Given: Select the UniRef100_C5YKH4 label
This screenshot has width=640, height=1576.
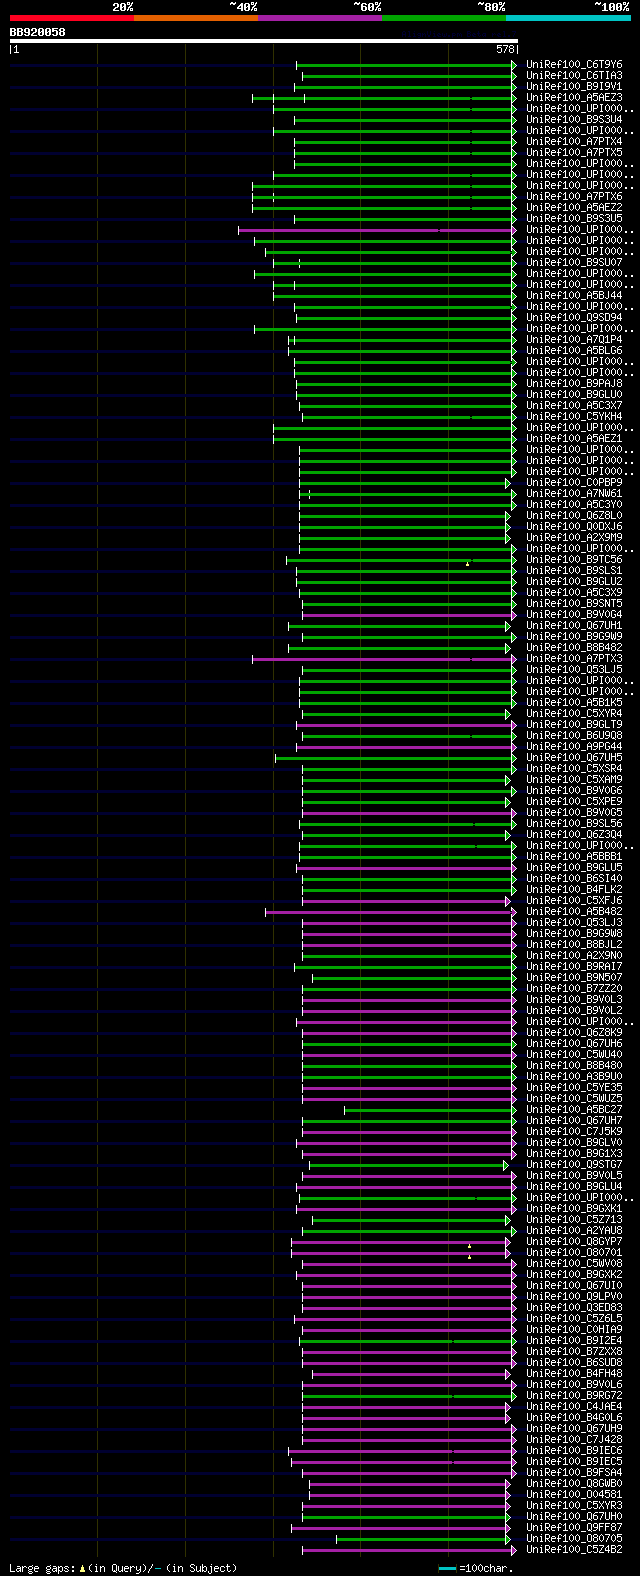Looking at the screenshot, I should tap(575, 417).
